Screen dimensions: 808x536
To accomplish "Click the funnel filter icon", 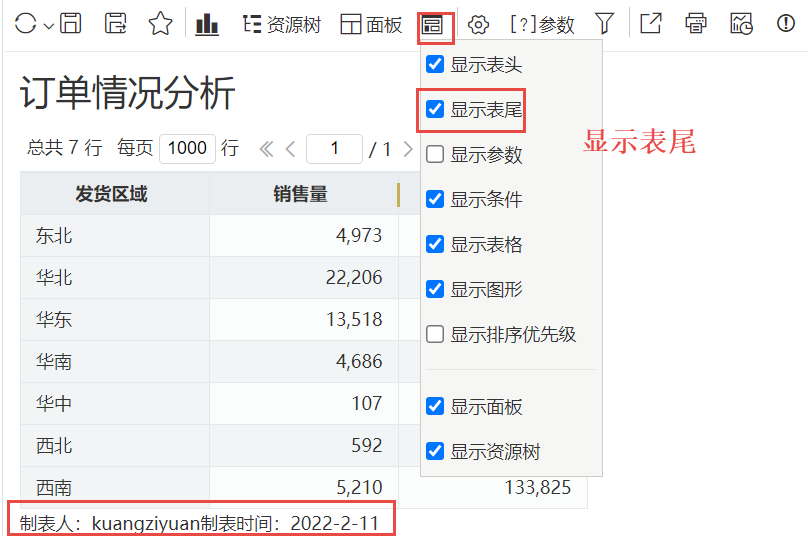I will (x=604, y=24).
